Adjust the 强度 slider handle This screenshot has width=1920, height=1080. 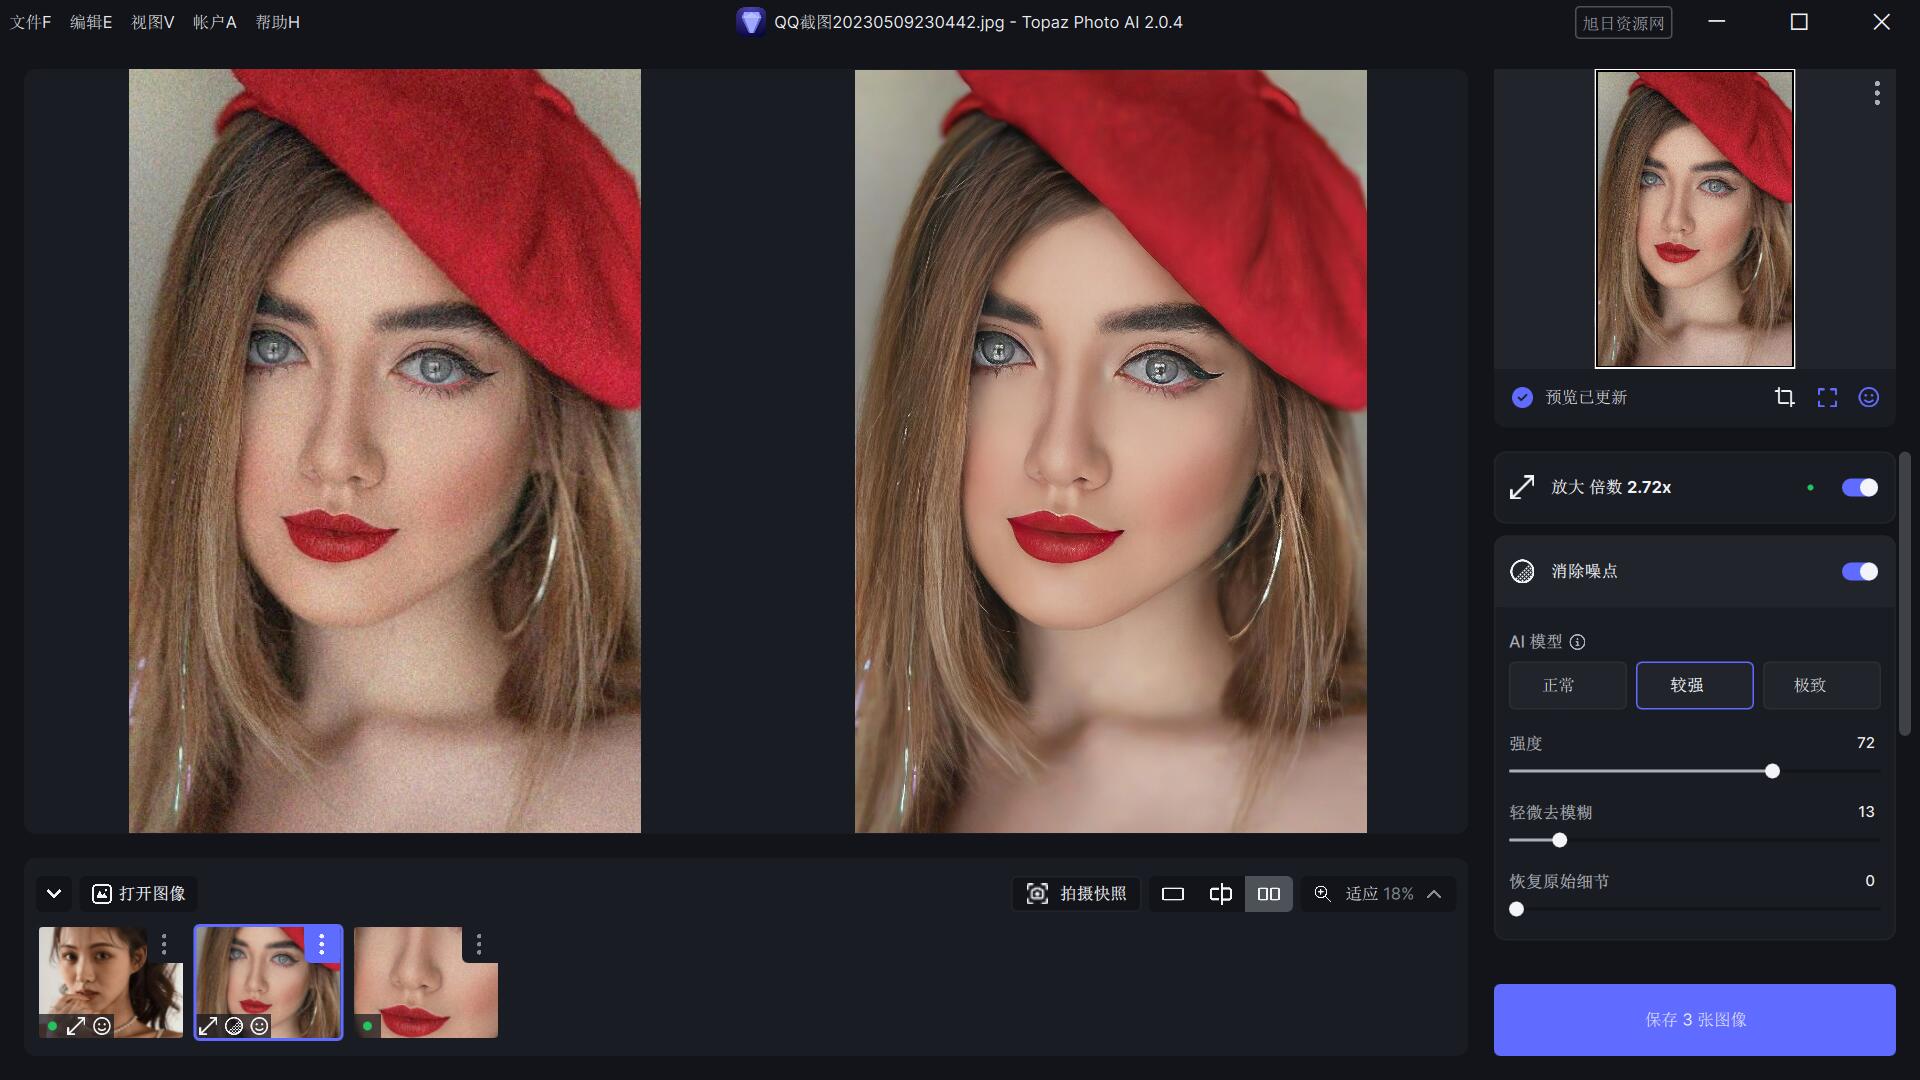click(x=1772, y=771)
